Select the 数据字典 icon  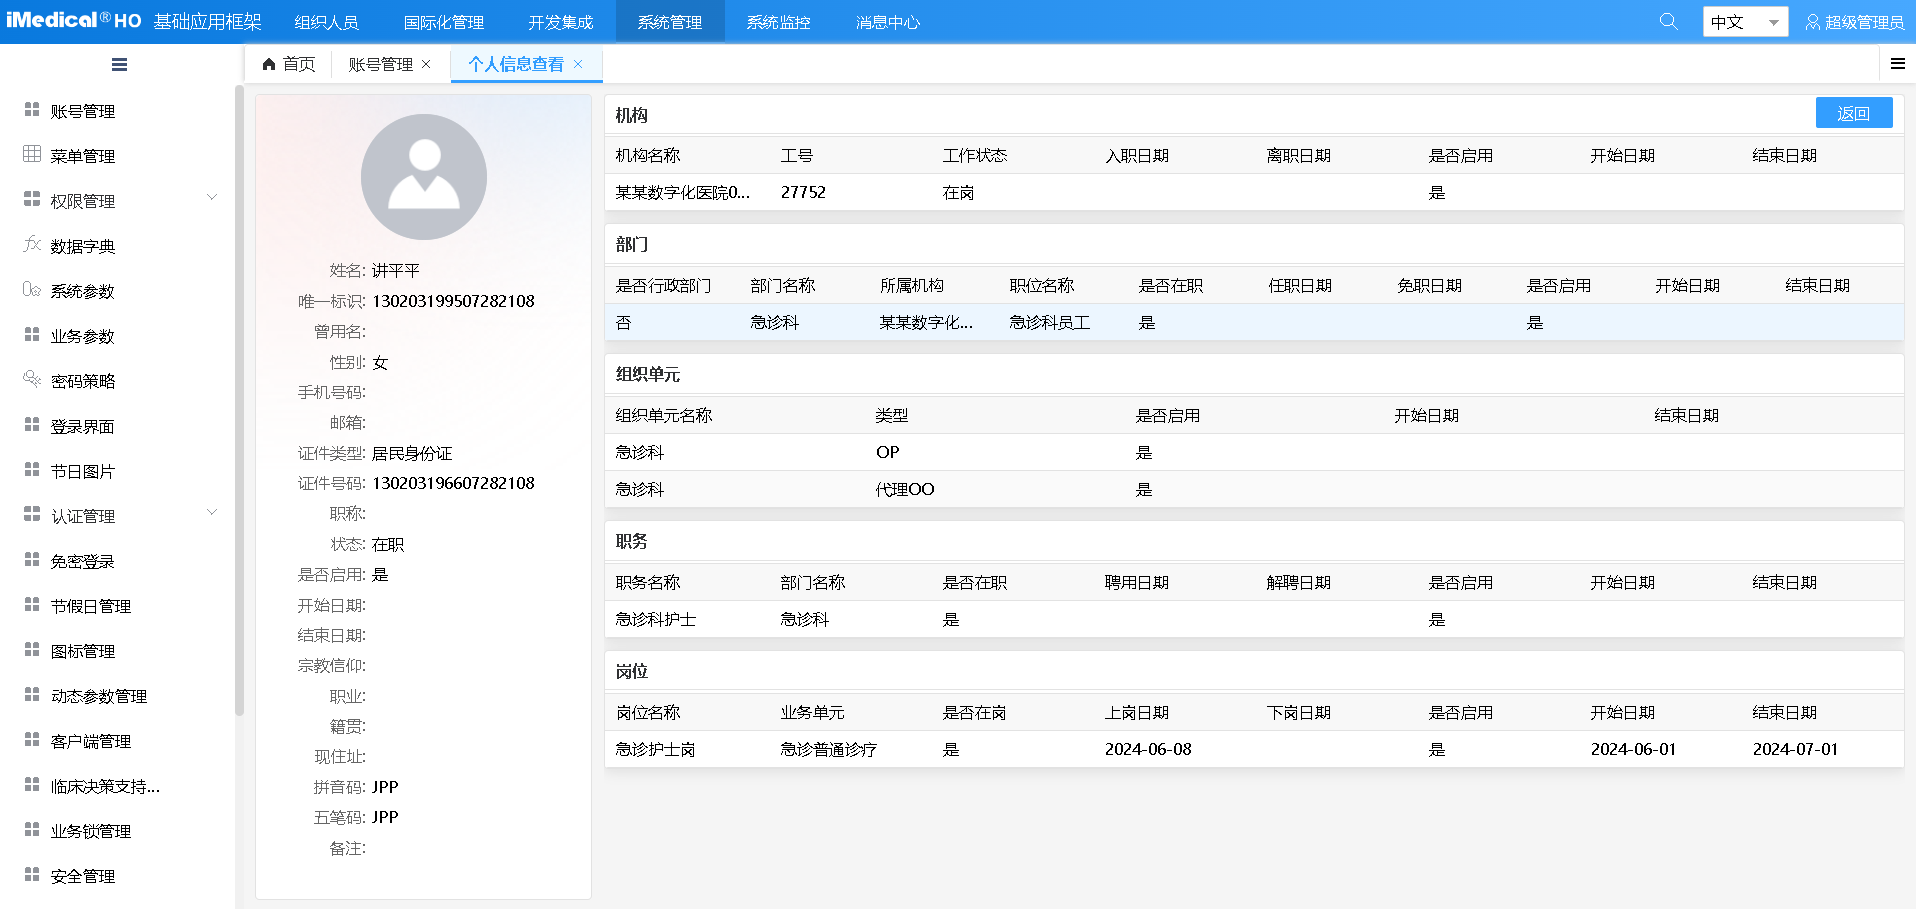click(30, 245)
